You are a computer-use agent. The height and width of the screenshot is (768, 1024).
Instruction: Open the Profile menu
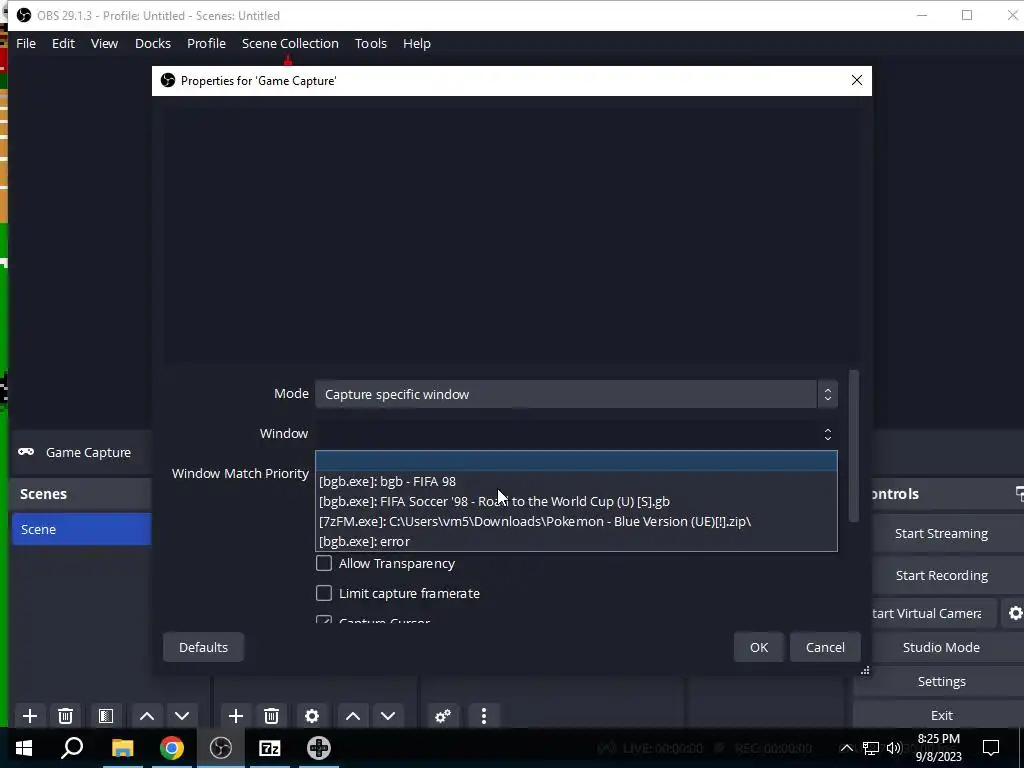coord(206,43)
